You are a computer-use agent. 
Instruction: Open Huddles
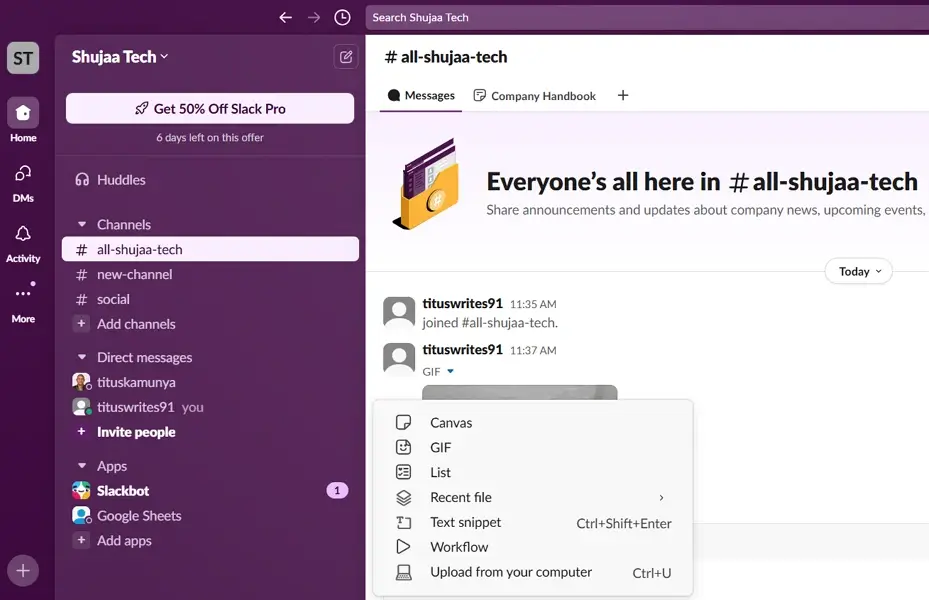click(x=210, y=179)
